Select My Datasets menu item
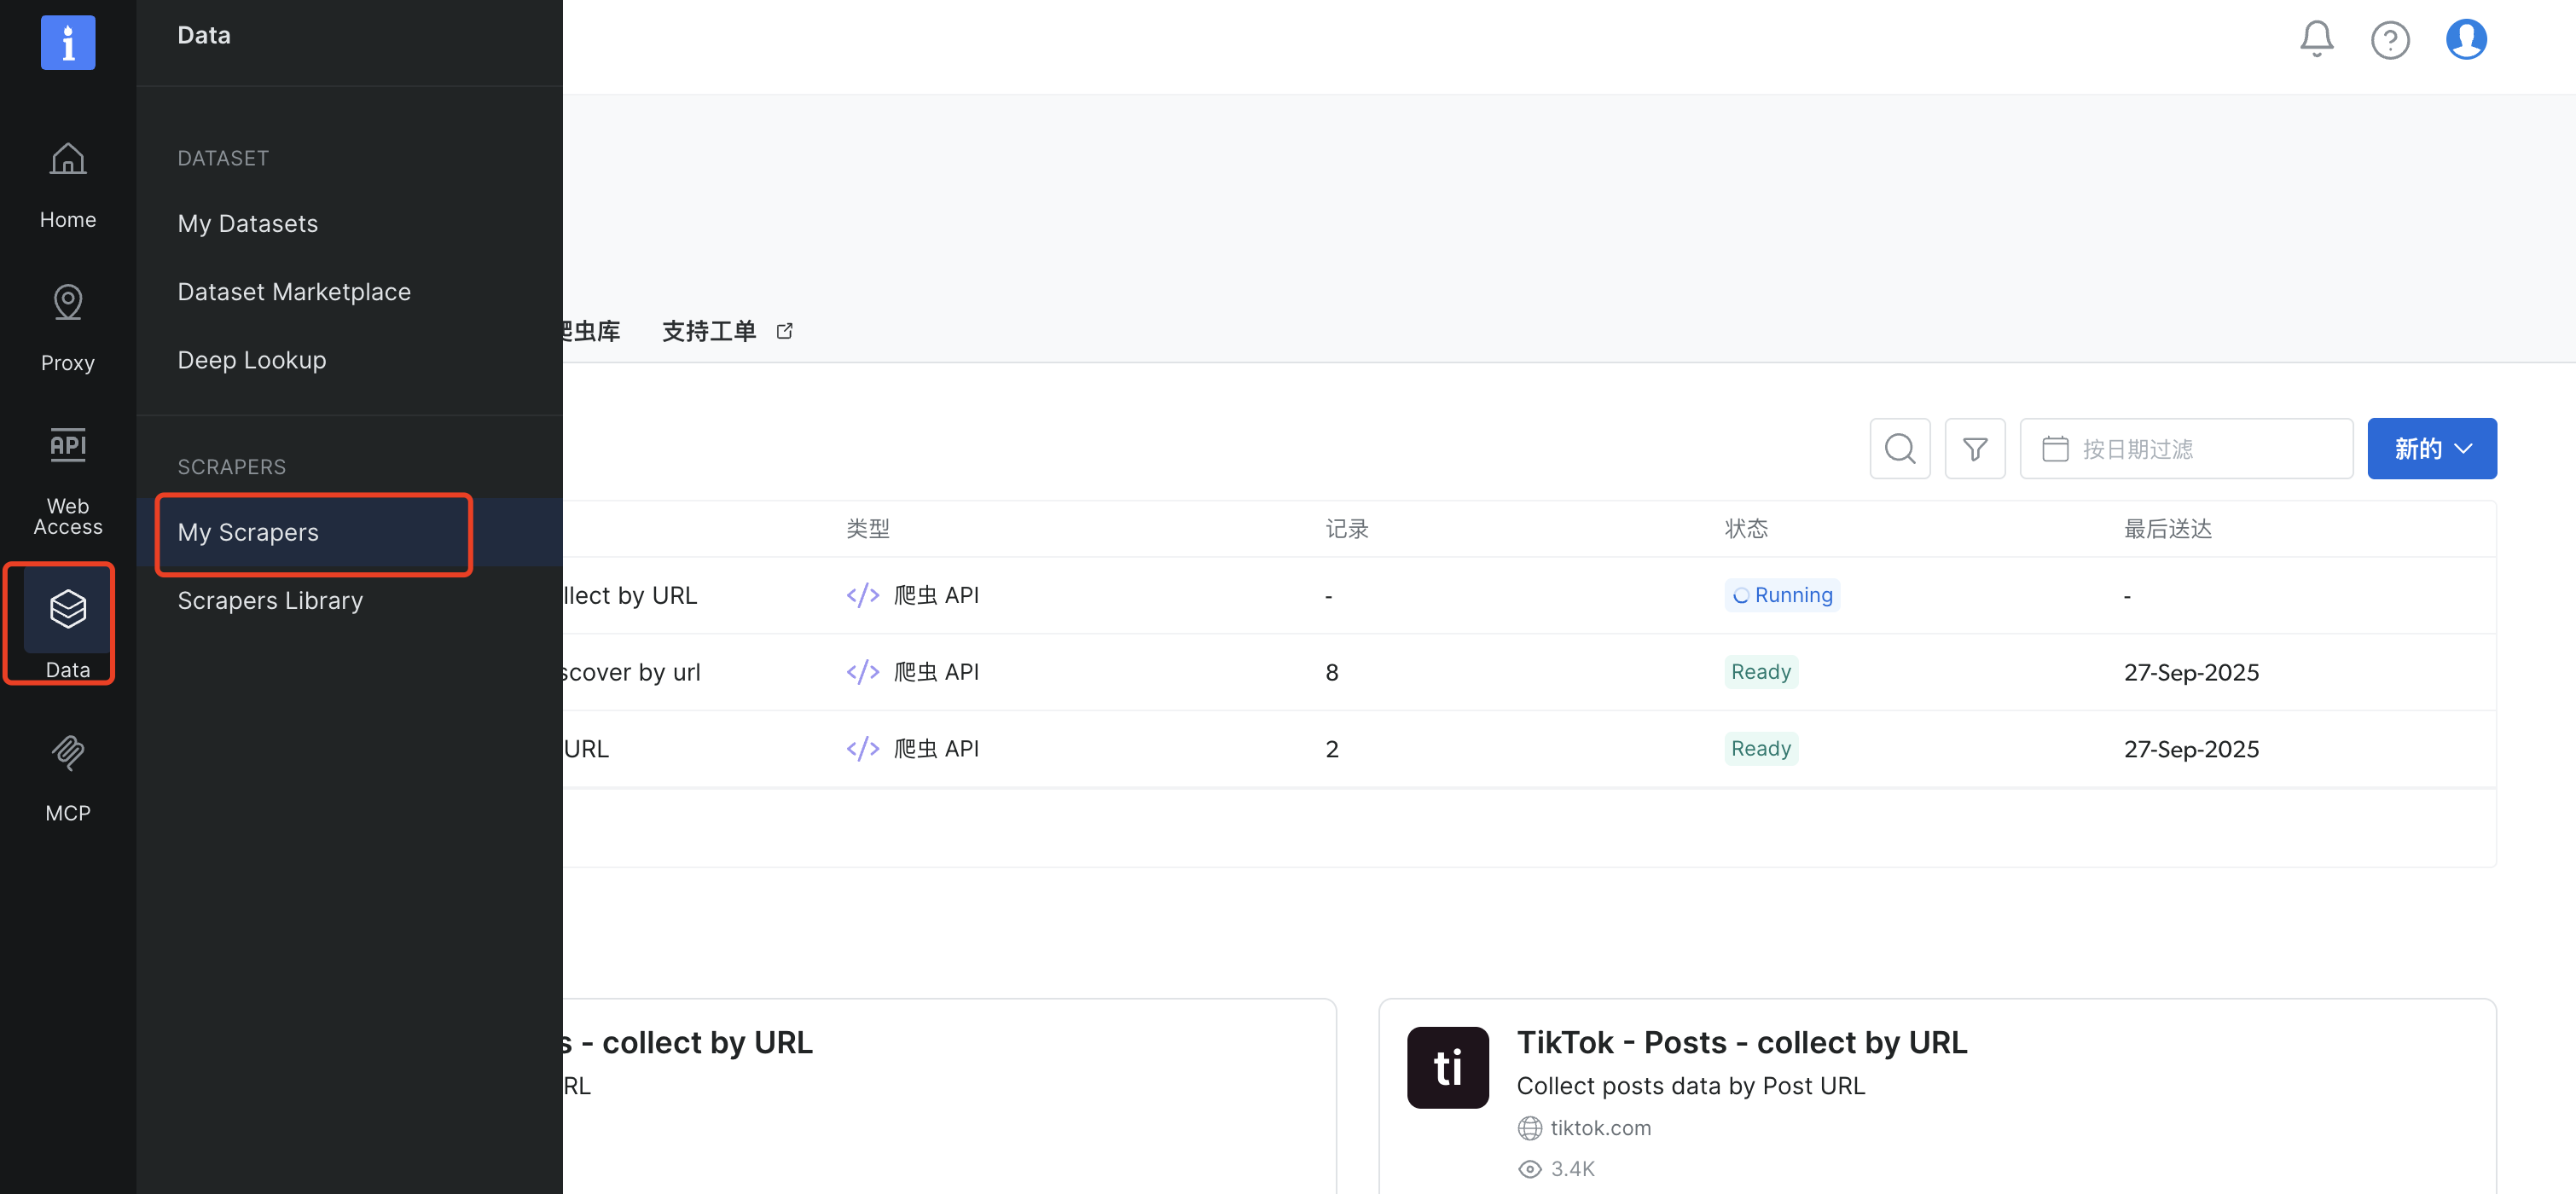 (248, 223)
